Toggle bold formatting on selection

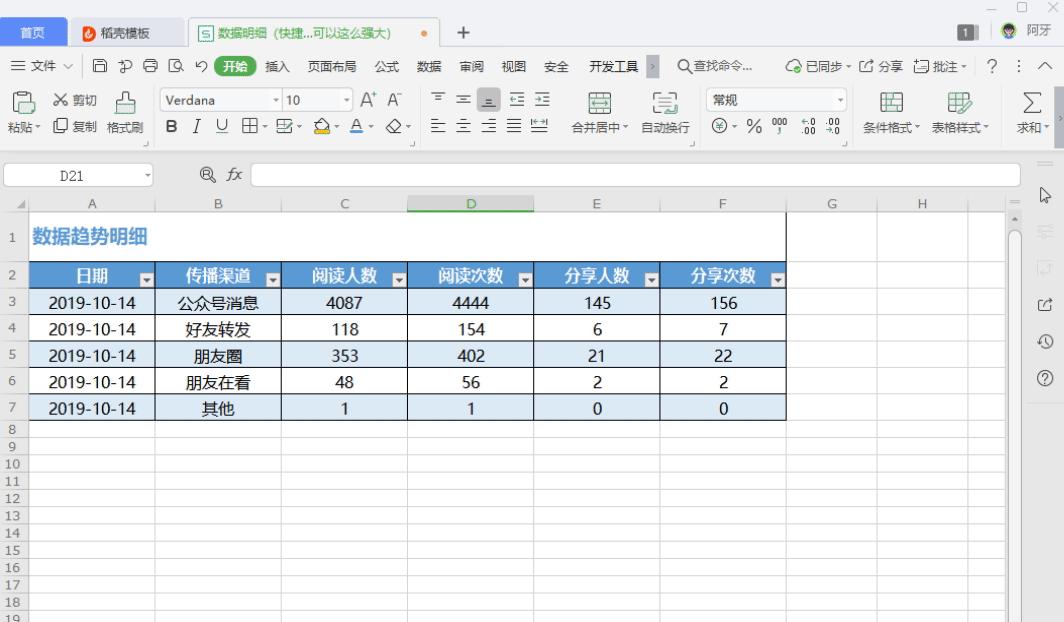click(170, 126)
